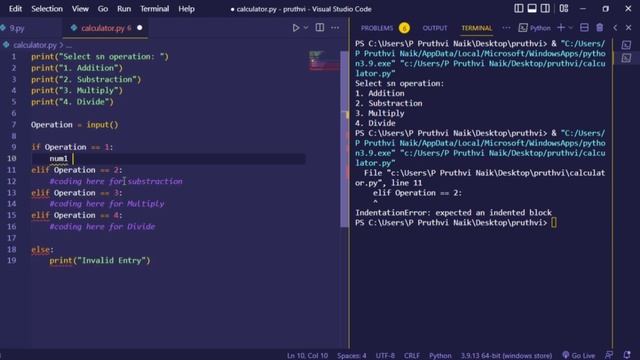Open the run options dropdown arrow
This screenshot has height=360, width=640.
(306, 28)
